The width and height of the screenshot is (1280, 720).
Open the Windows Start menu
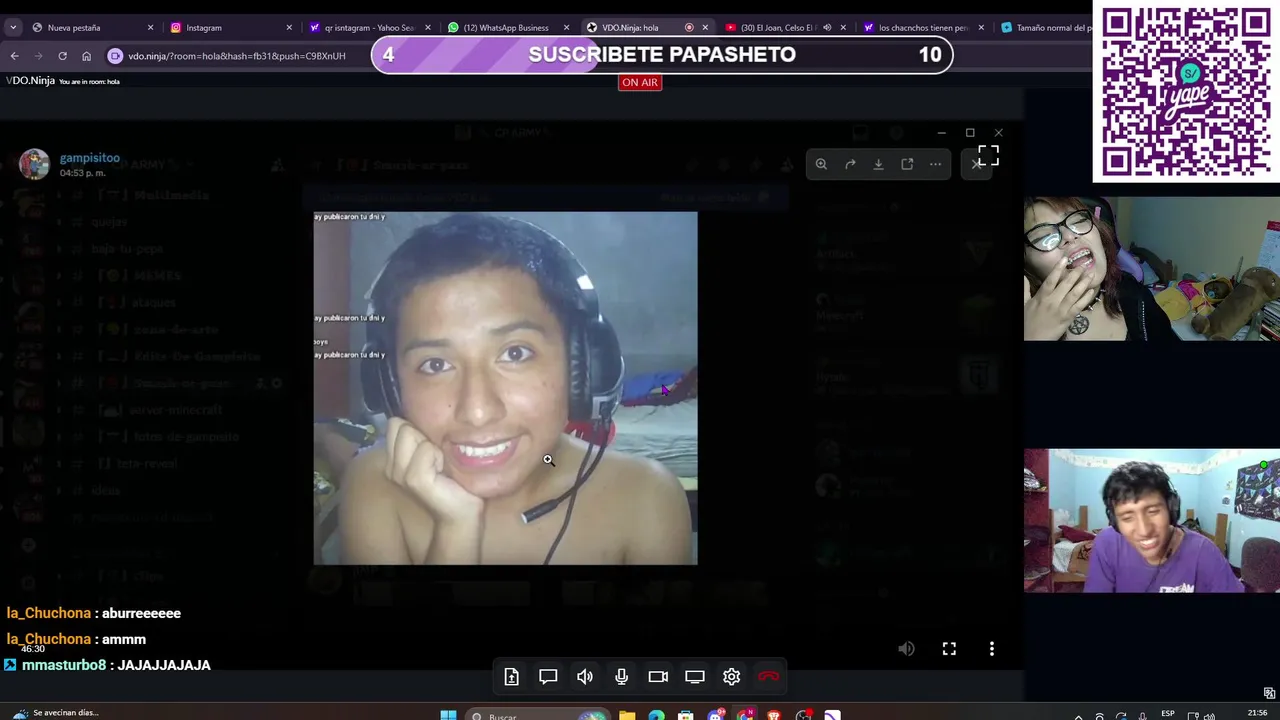(448, 715)
